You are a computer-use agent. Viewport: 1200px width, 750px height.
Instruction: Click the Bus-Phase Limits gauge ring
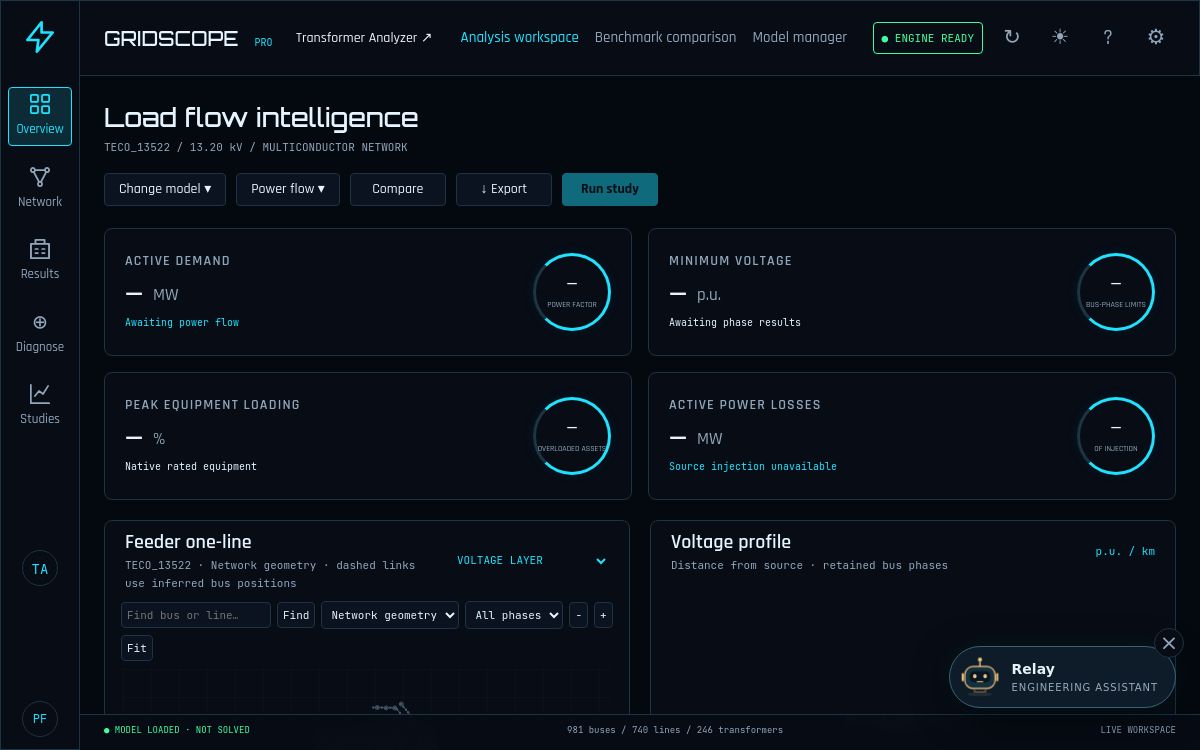pos(1116,292)
